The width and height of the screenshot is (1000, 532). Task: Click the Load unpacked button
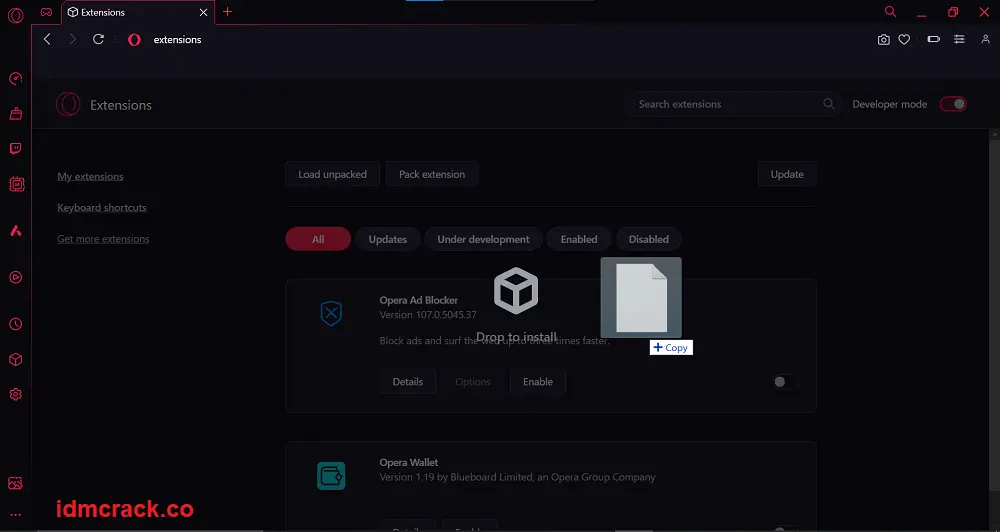click(x=332, y=174)
